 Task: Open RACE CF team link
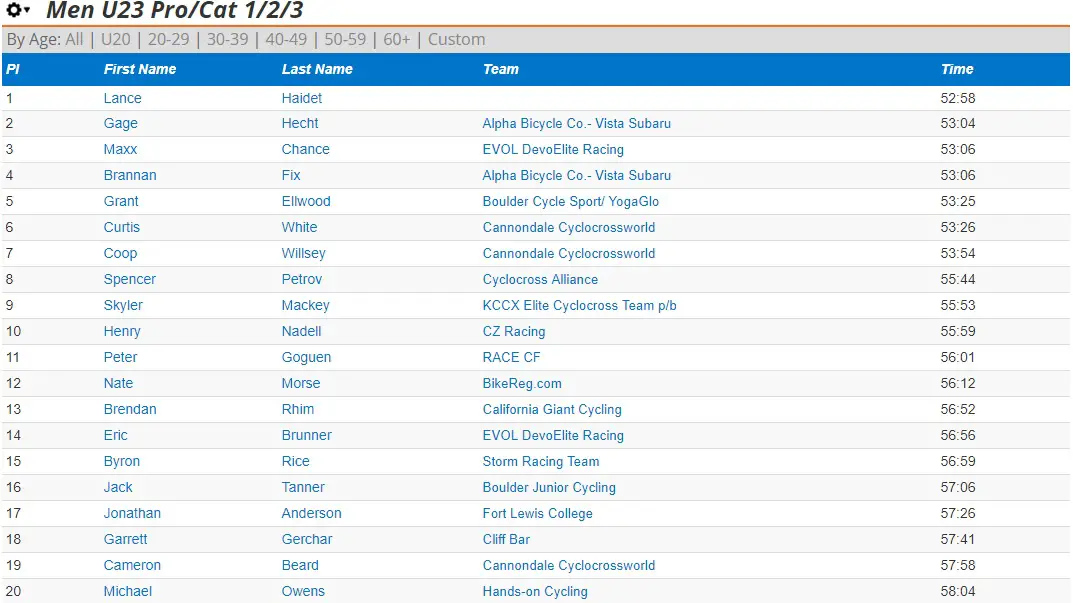[511, 358]
